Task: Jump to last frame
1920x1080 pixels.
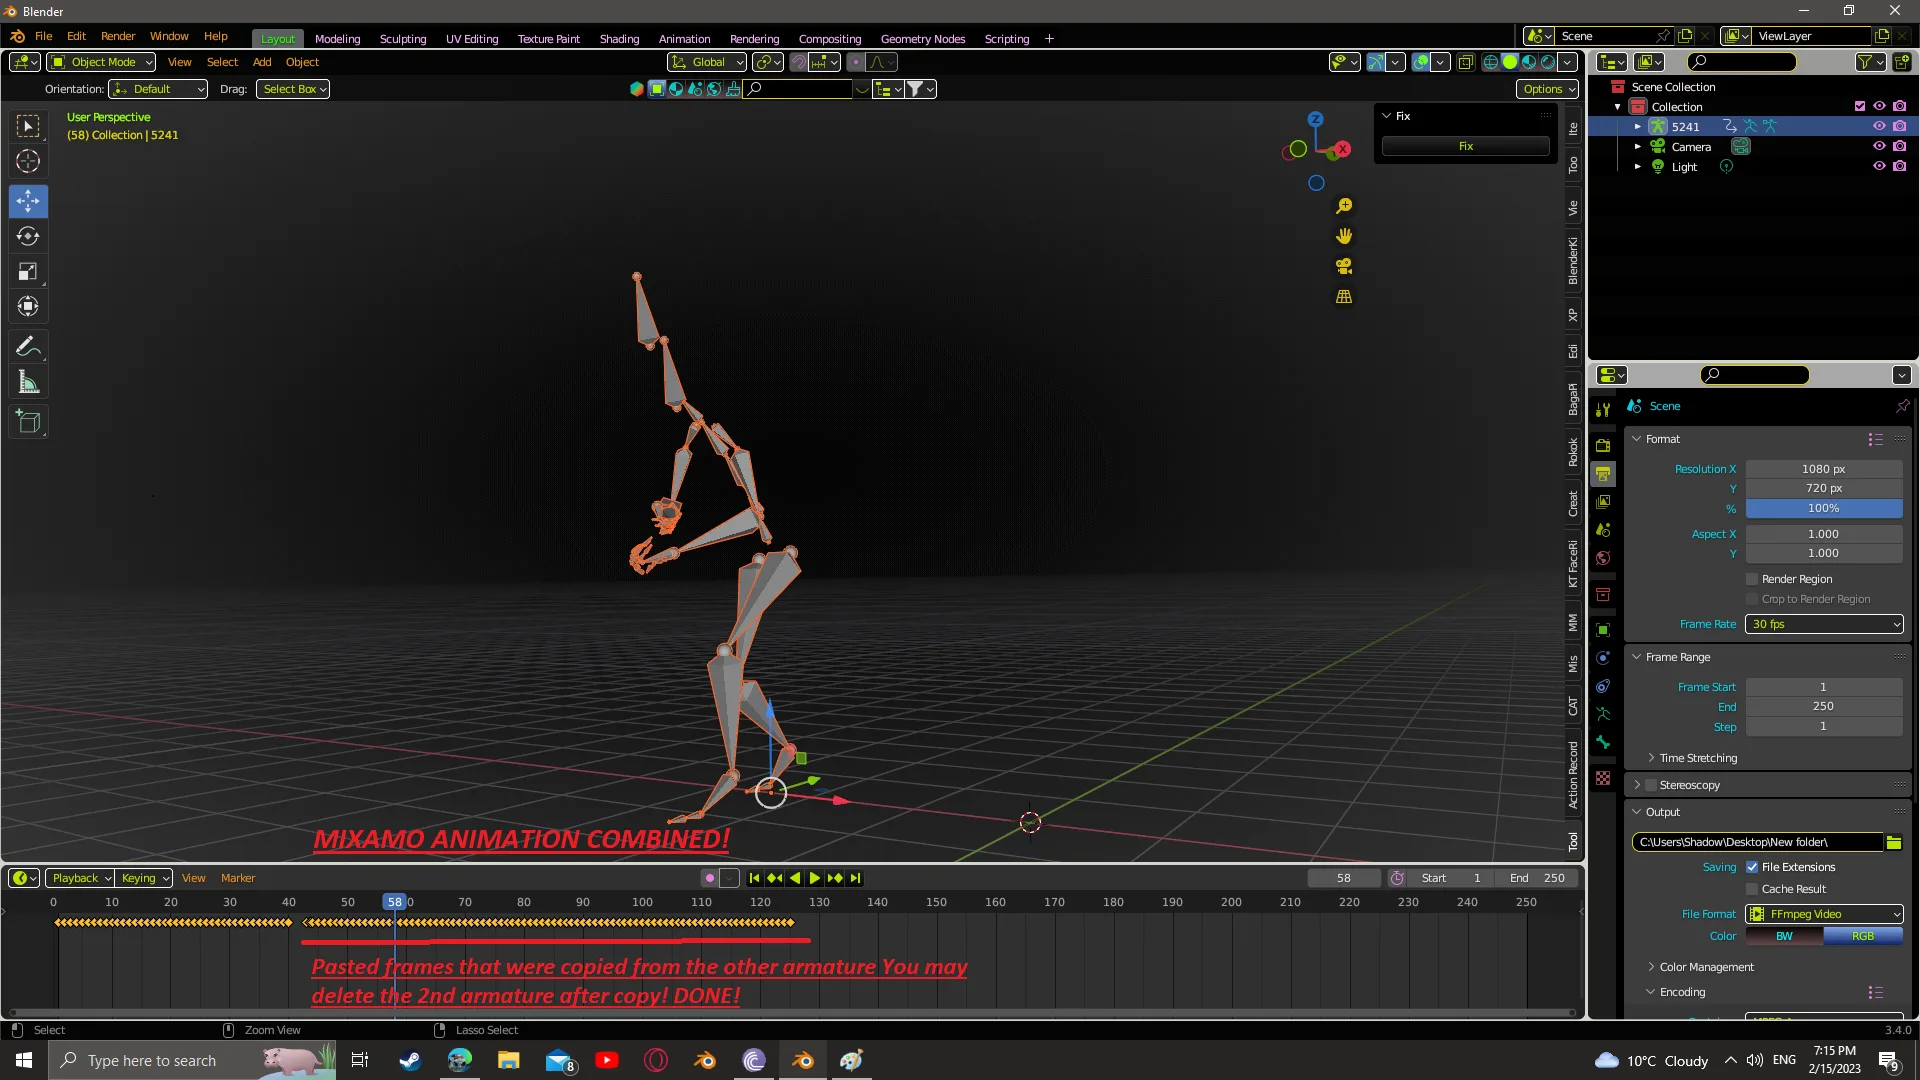Action: pyautogui.click(x=855, y=878)
